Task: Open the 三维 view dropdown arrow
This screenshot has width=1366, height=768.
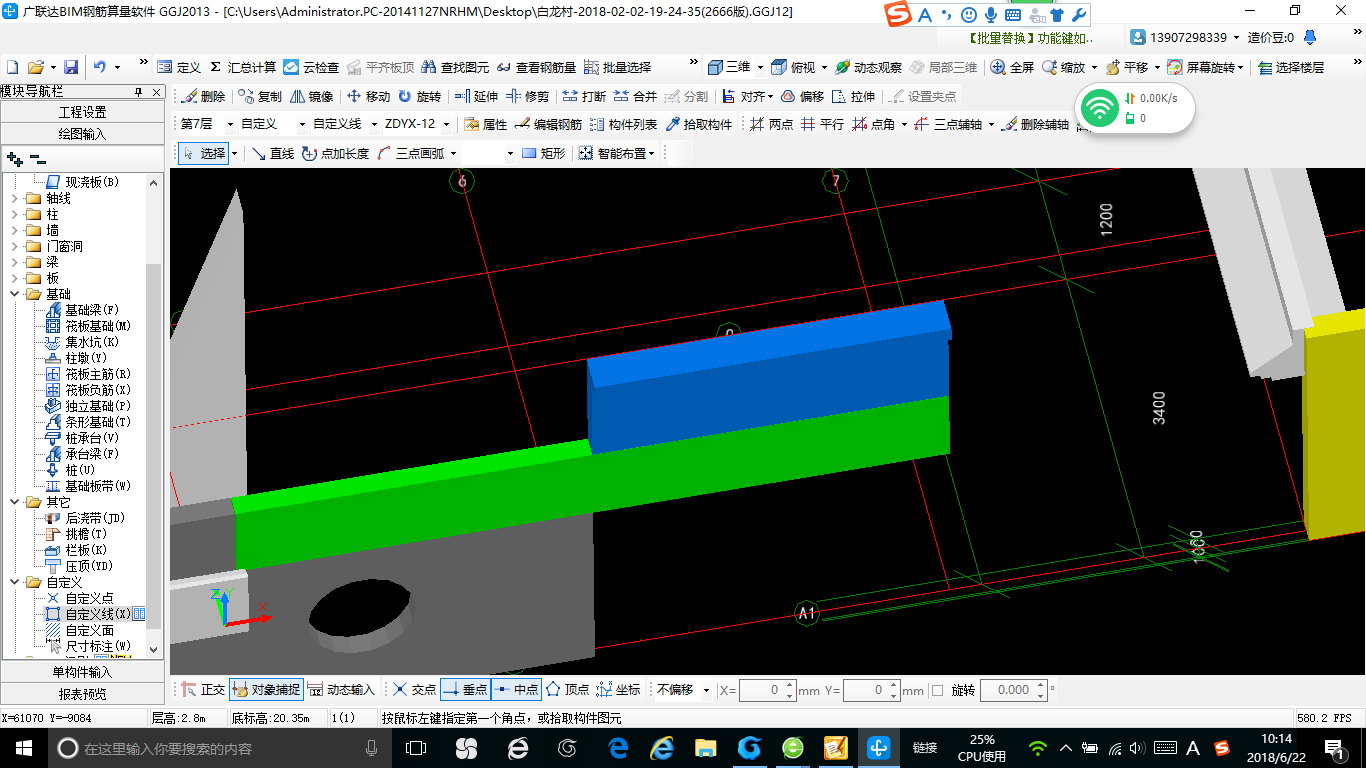Action: coord(760,67)
